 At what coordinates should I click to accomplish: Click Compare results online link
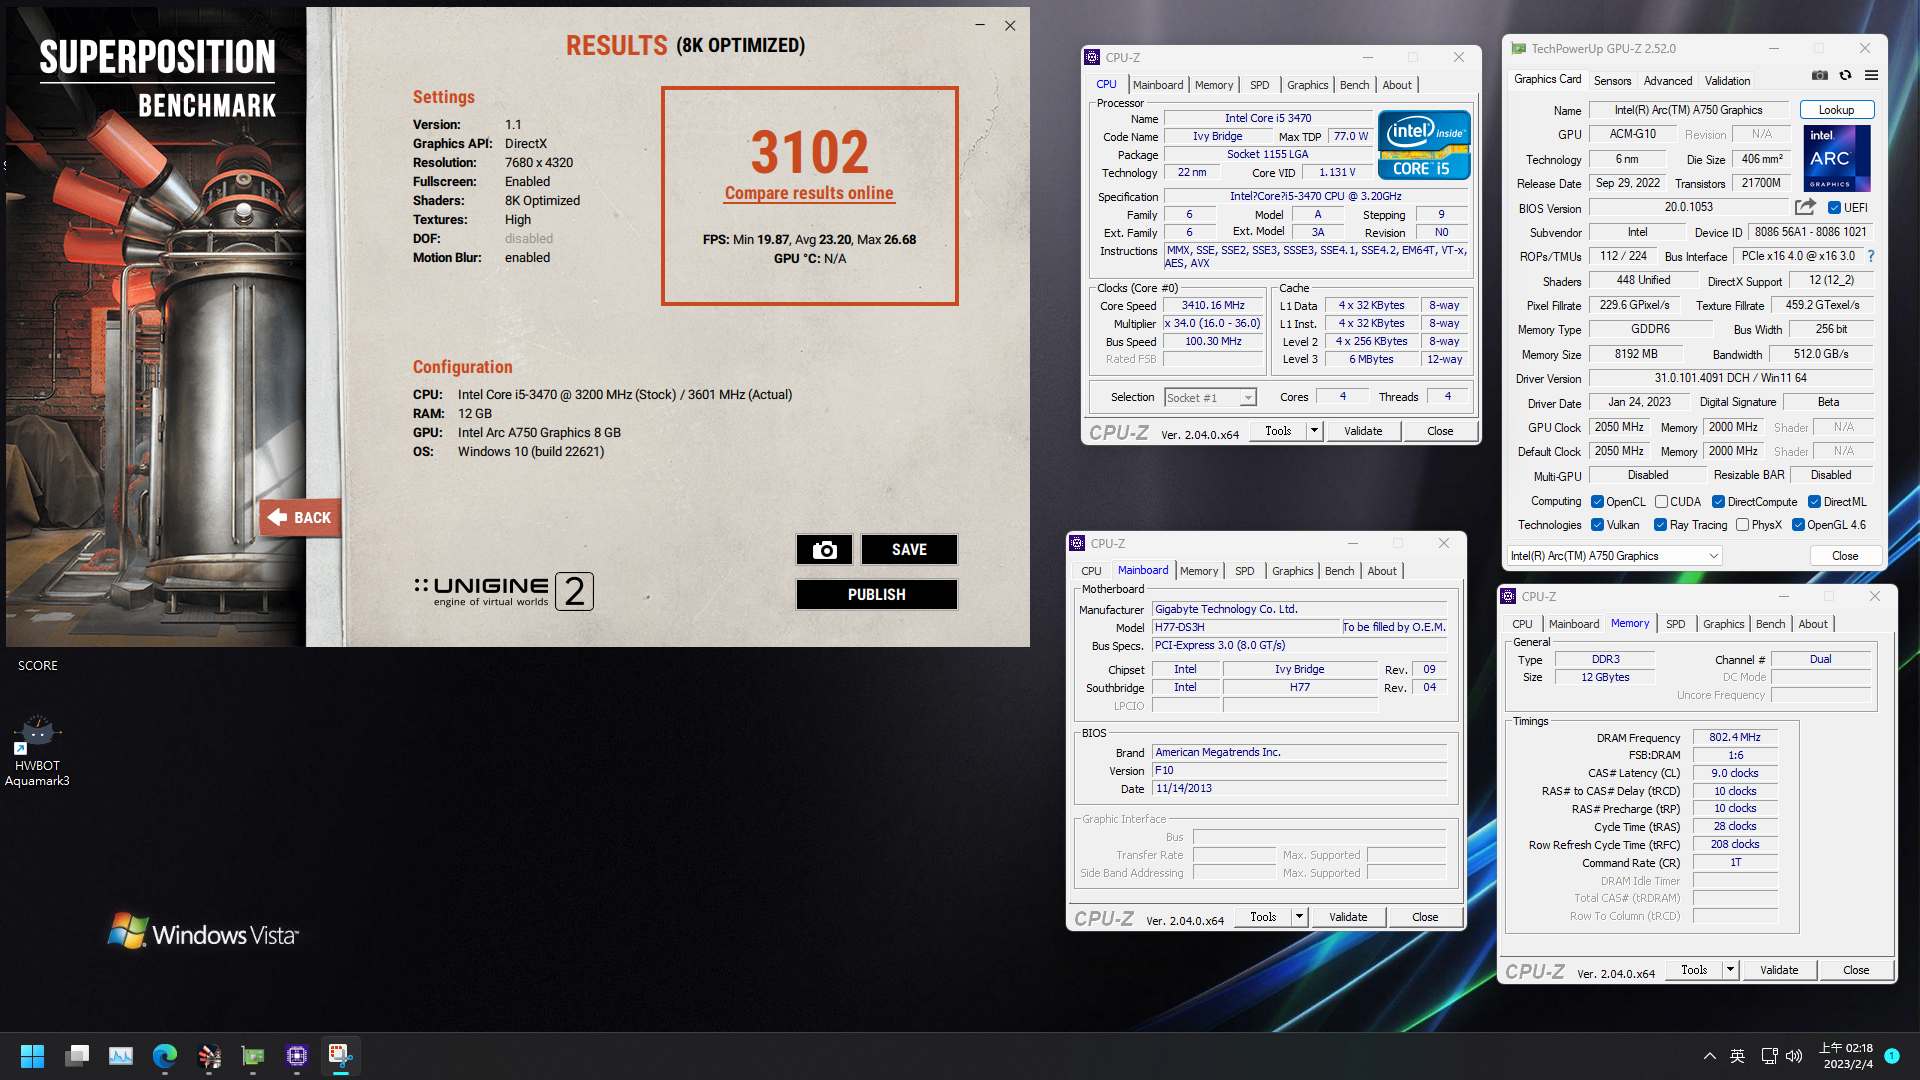(x=809, y=193)
